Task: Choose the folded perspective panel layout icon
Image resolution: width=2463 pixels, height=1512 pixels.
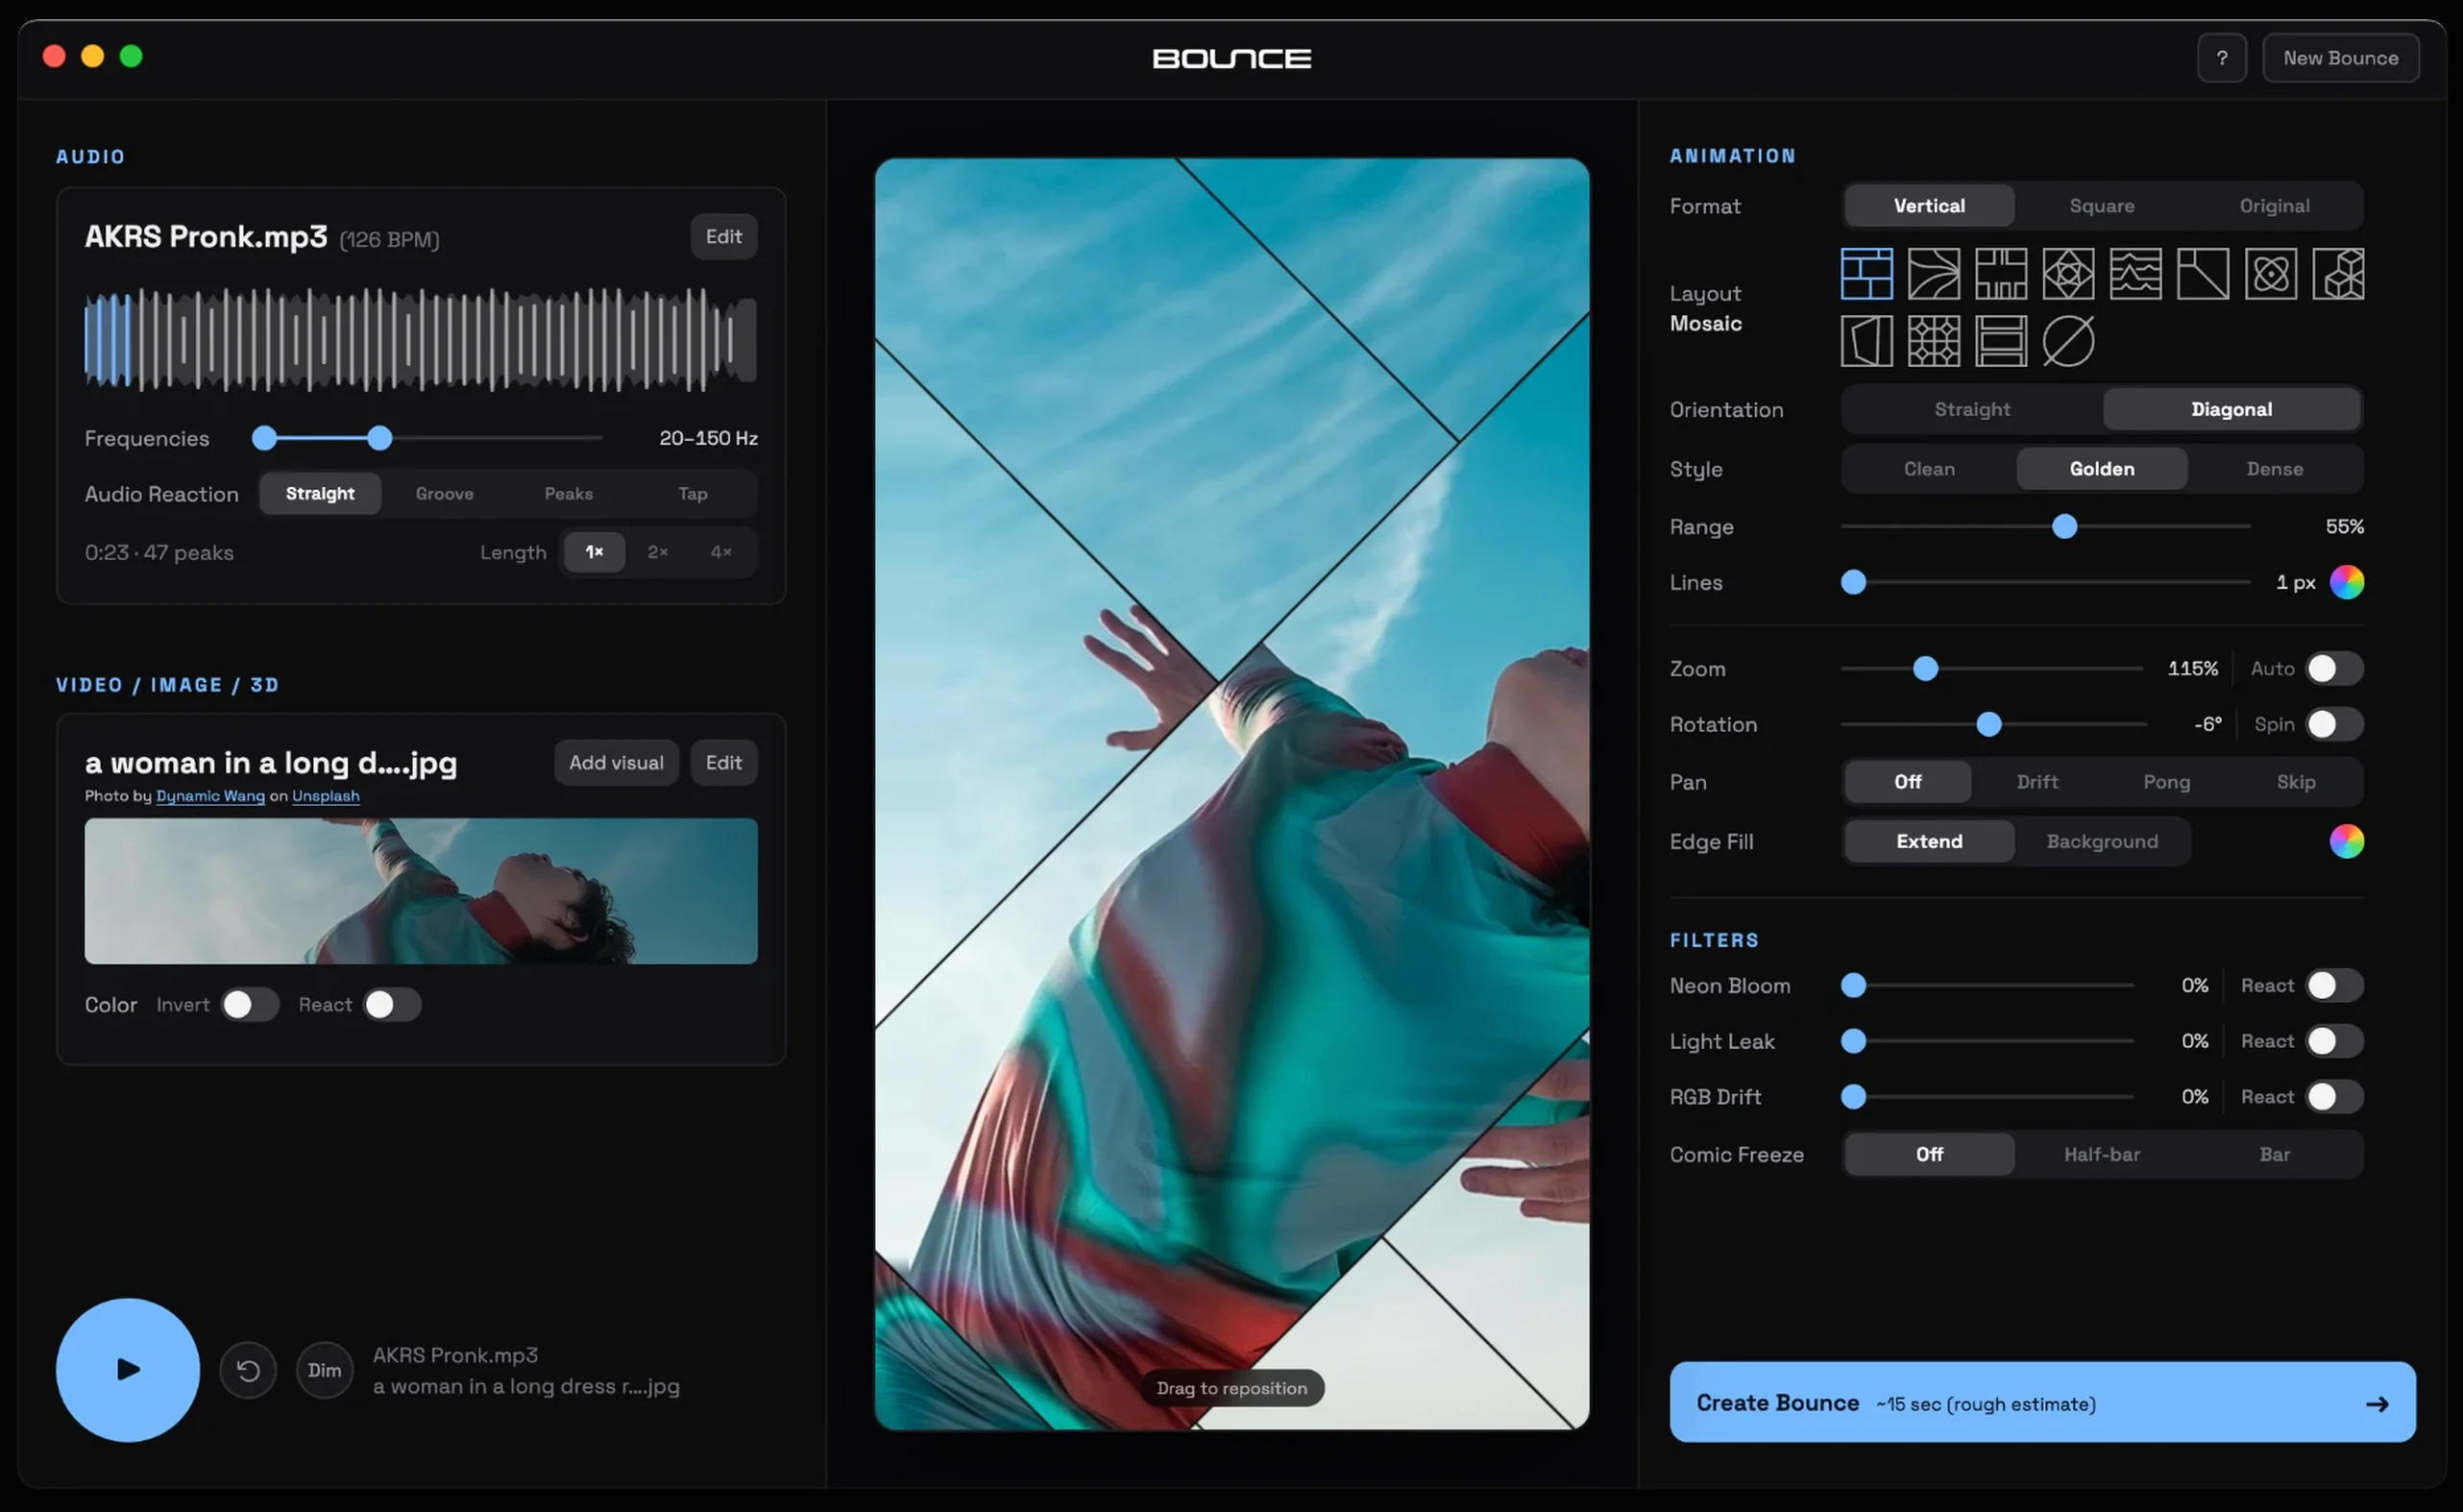Action: 1866,341
